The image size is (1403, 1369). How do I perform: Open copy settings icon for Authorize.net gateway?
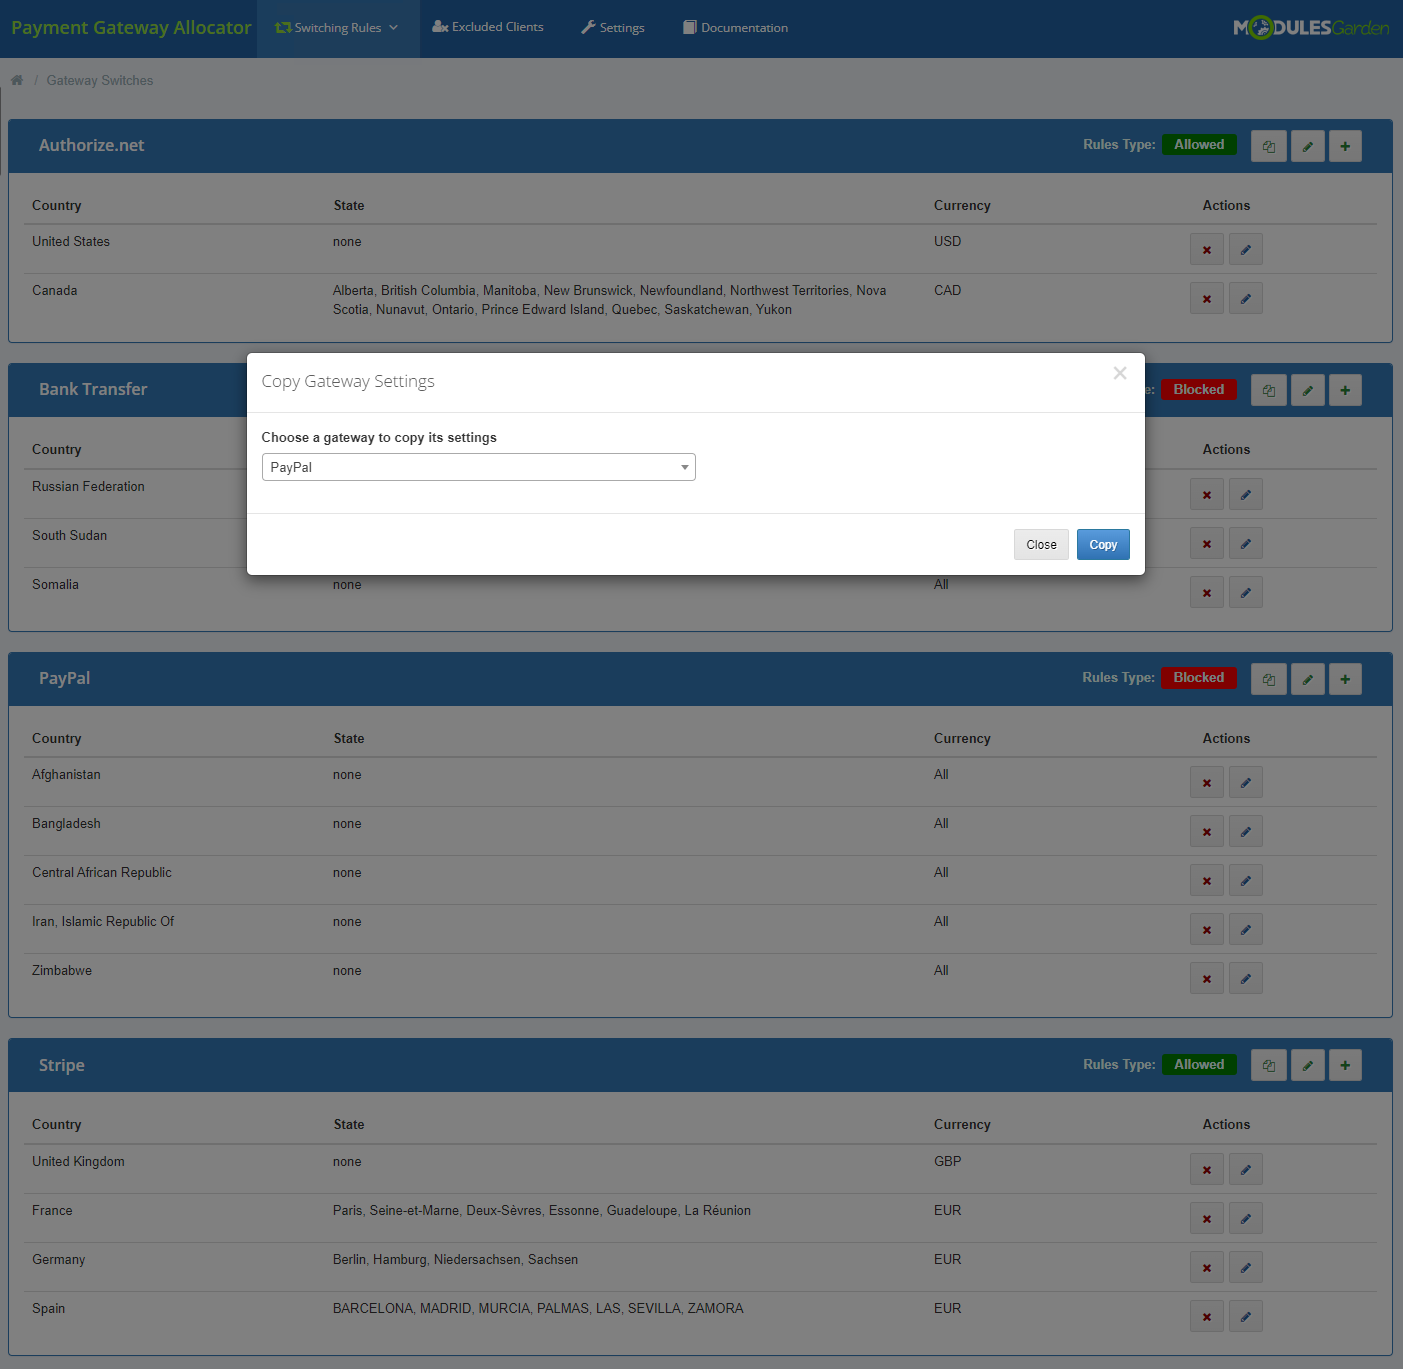click(1268, 145)
